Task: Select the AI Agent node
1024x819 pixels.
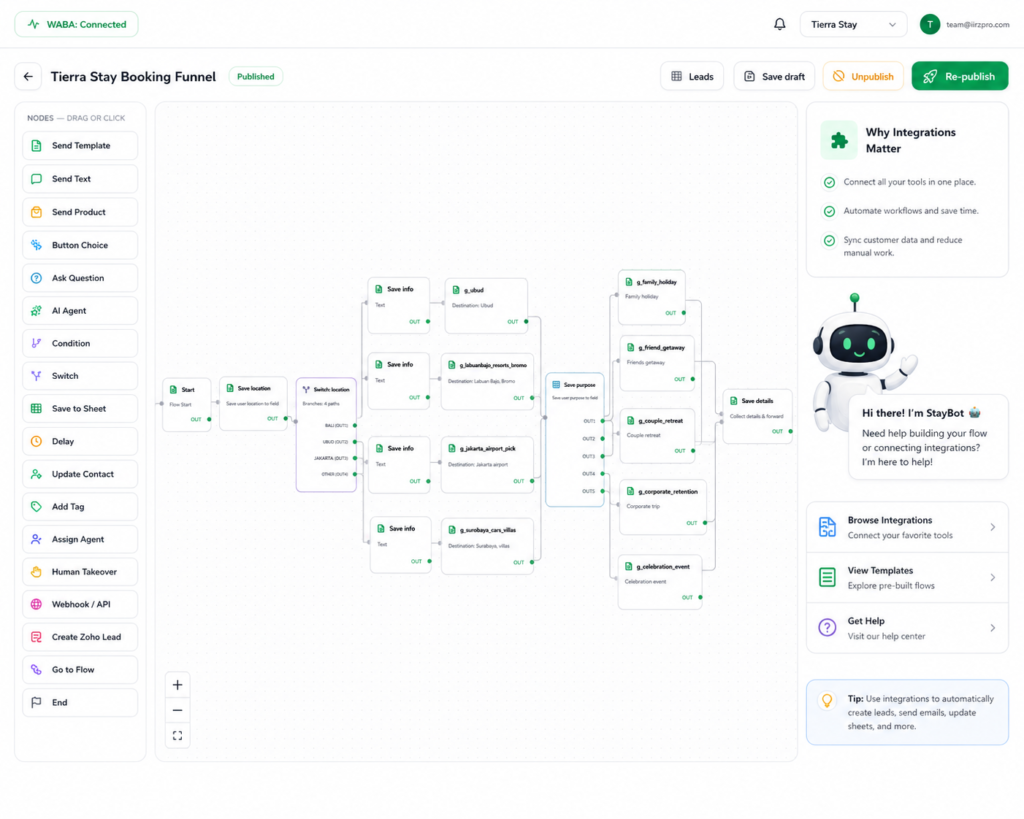Action: click(80, 311)
